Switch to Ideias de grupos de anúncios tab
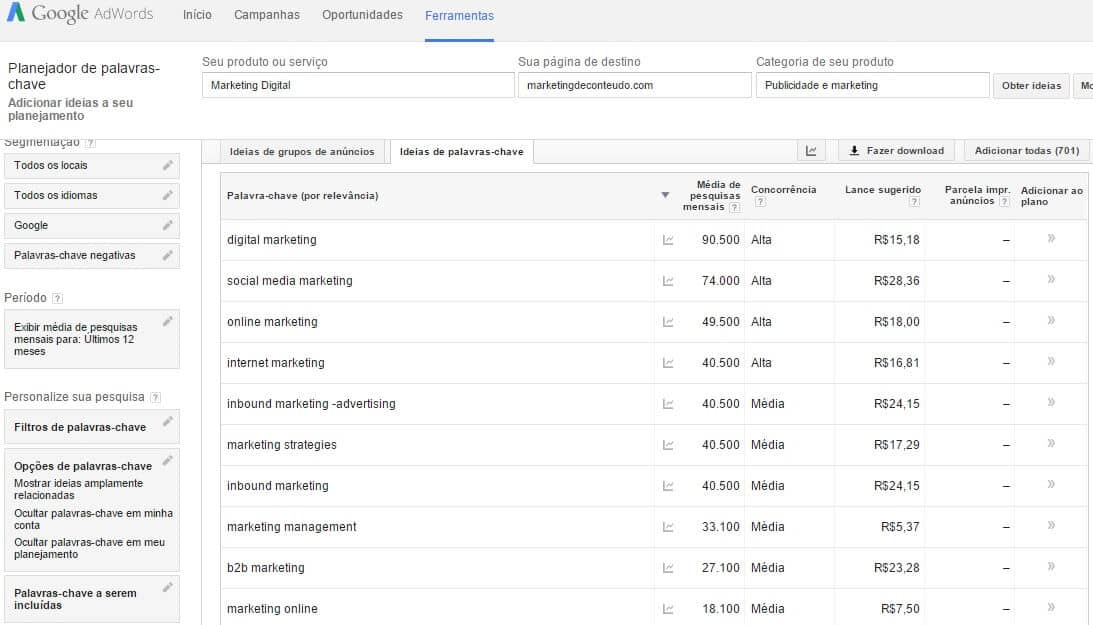1093x625 pixels. [x=302, y=151]
